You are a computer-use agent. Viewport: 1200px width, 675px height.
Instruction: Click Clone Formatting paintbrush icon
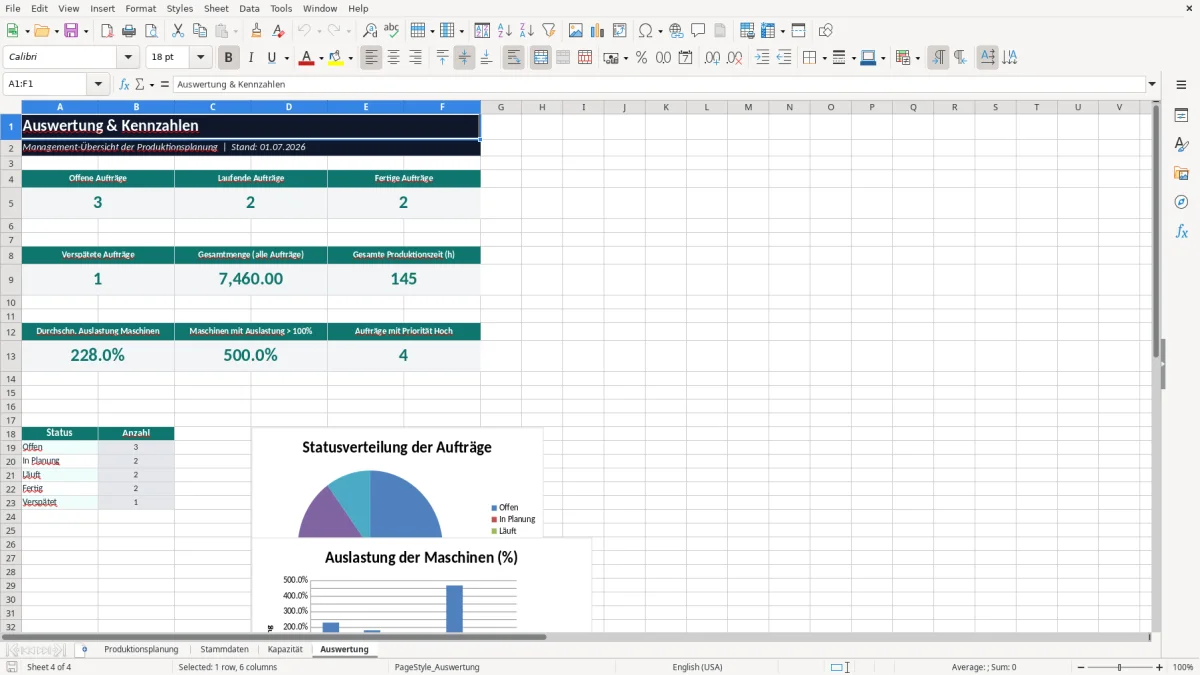(257, 31)
